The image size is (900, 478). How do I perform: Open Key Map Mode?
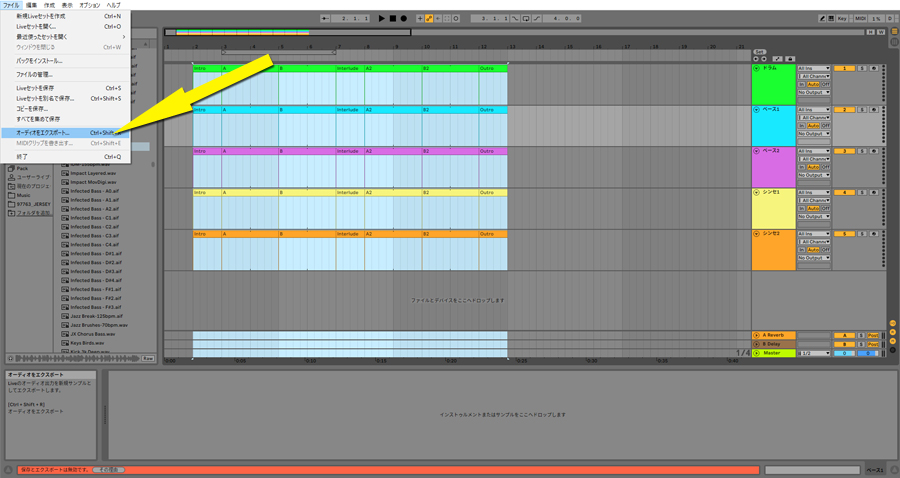click(841, 18)
